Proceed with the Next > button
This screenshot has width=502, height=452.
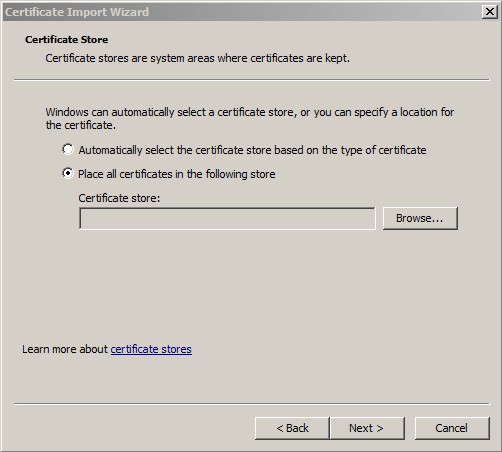(367, 428)
